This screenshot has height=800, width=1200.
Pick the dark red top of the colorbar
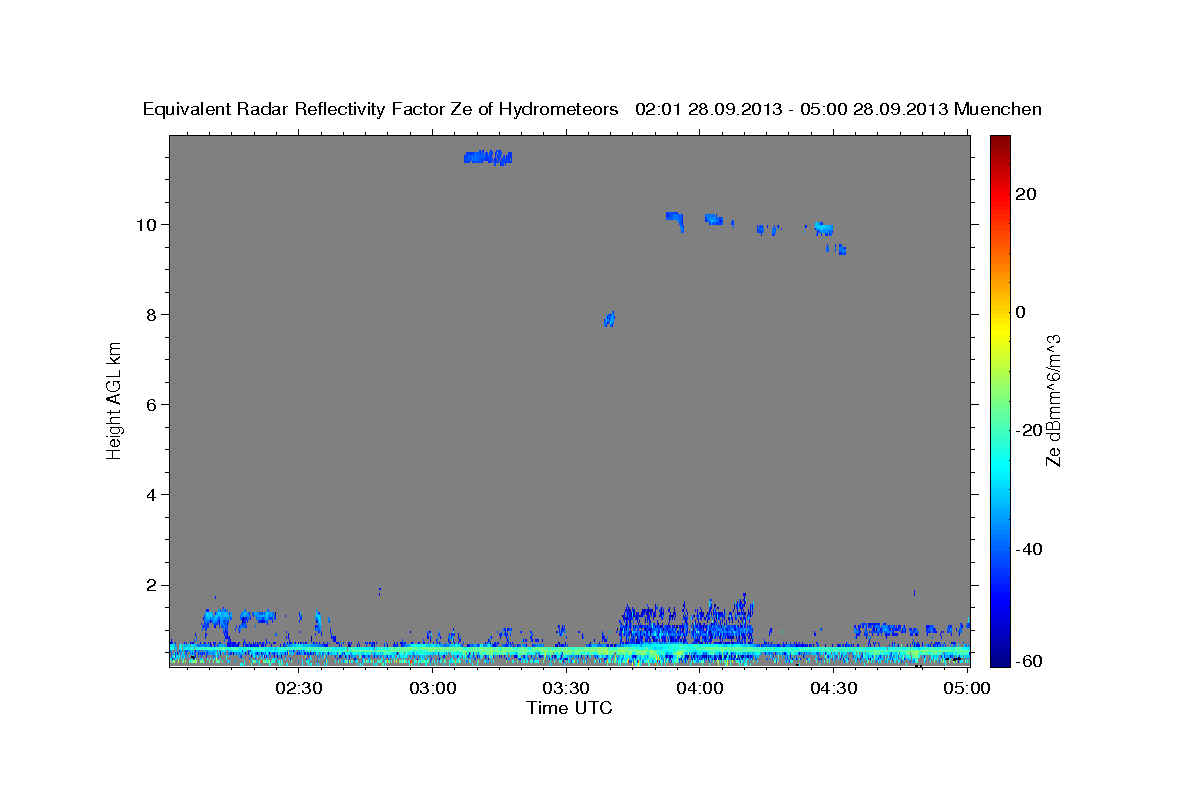1000,141
